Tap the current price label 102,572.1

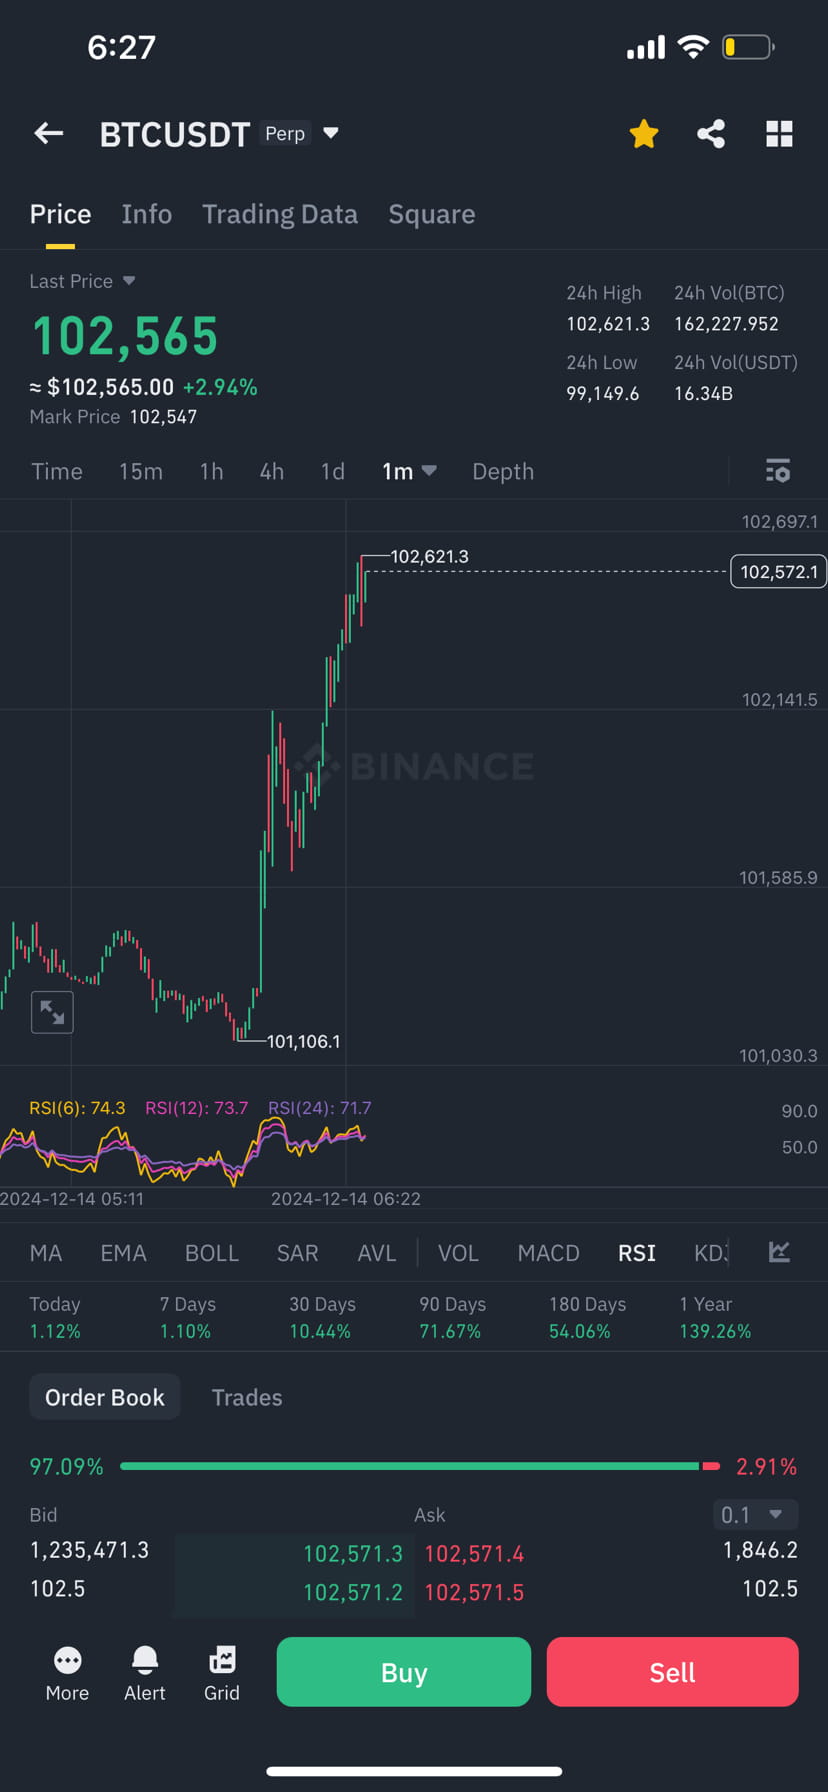pyautogui.click(x=779, y=571)
